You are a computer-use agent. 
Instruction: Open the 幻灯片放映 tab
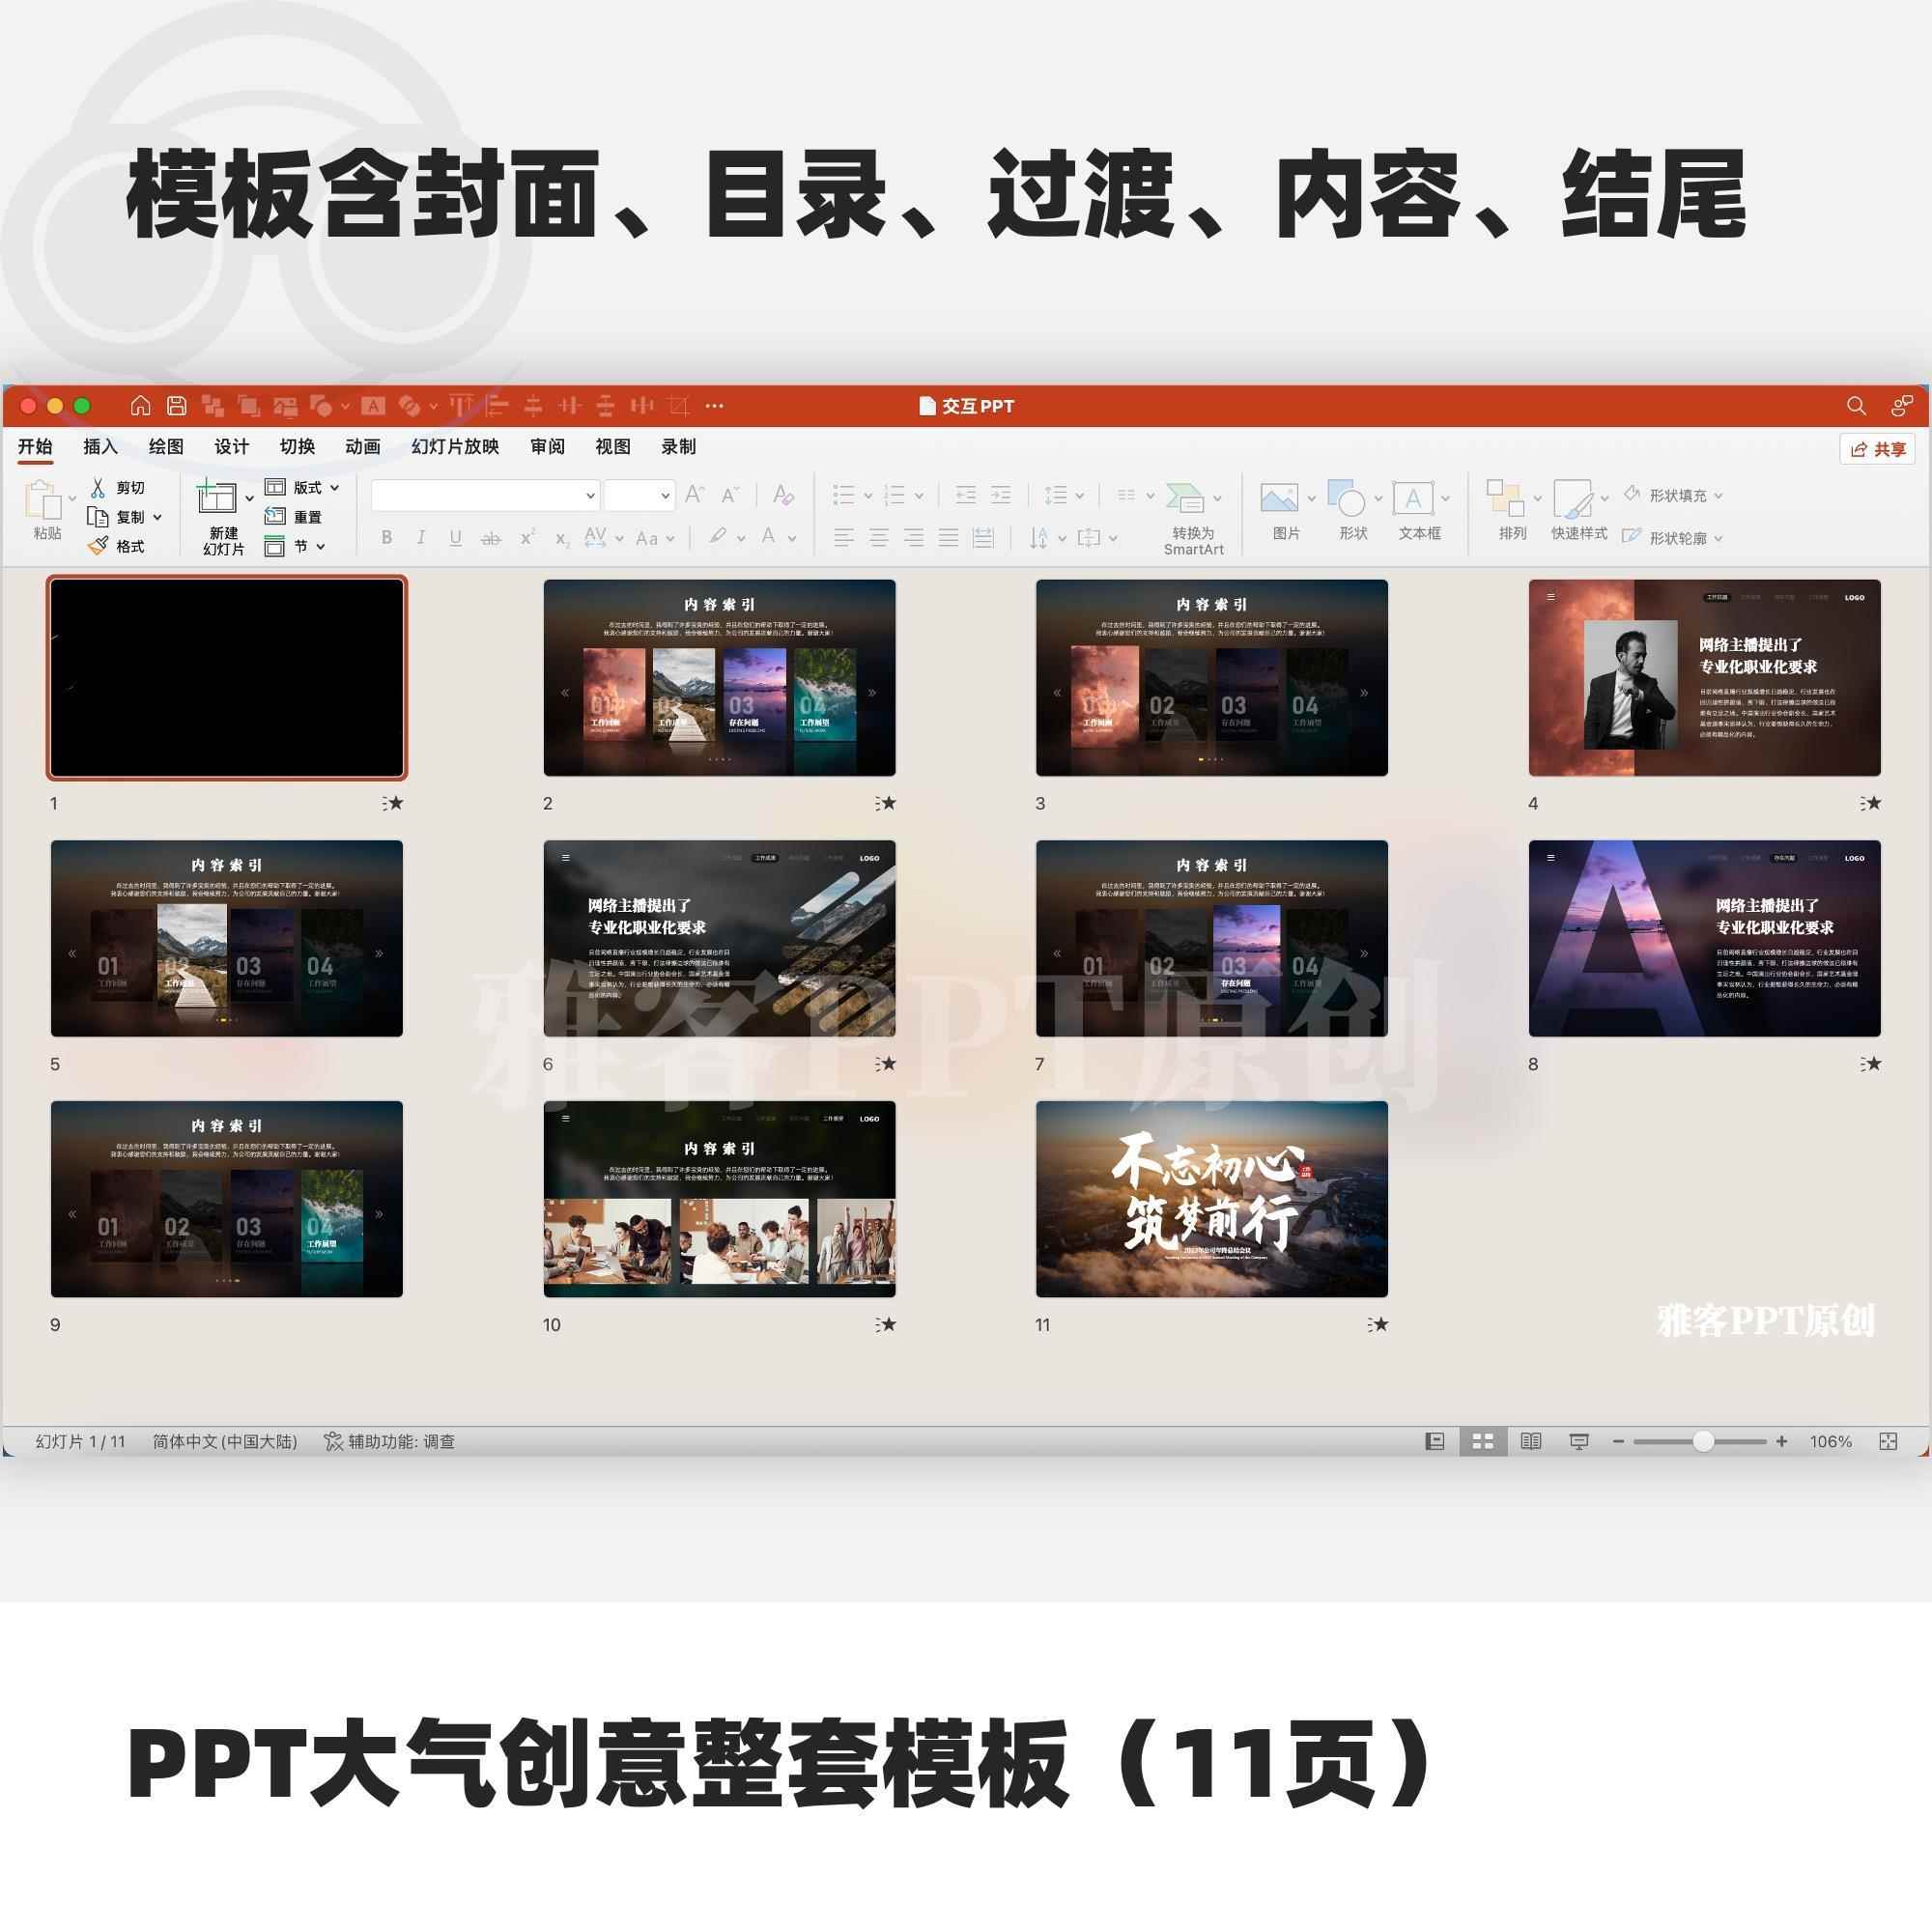[455, 447]
